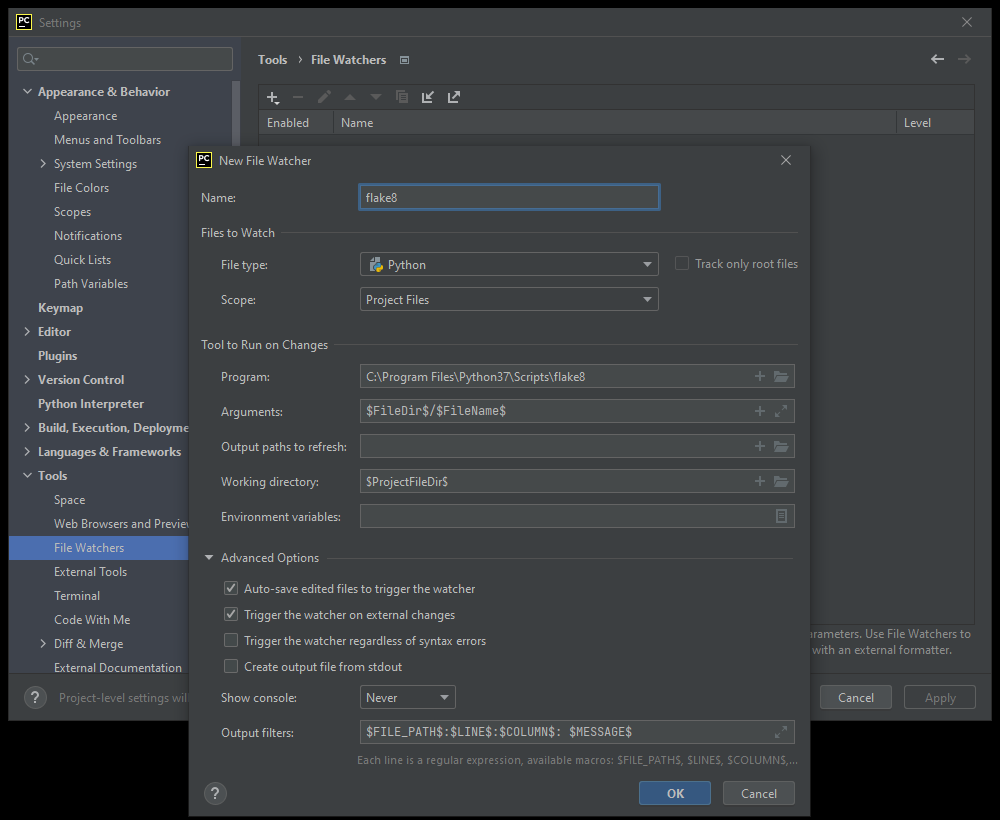Screen dimensions: 1000x820
Task: Check Track only root files
Action: 682,264
